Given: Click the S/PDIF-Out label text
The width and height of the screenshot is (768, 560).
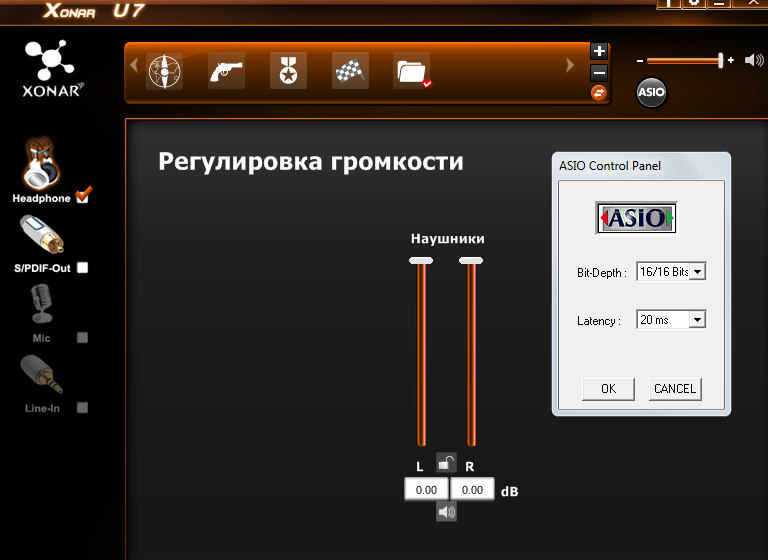Looking at the screenshot, I should pyautogui.click(x=42, y=268).
